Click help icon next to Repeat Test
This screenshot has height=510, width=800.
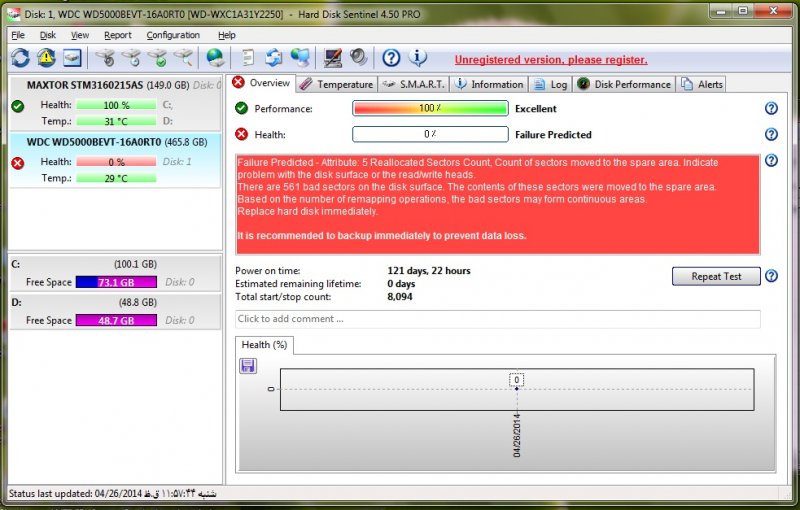click(x=771, y=276)
